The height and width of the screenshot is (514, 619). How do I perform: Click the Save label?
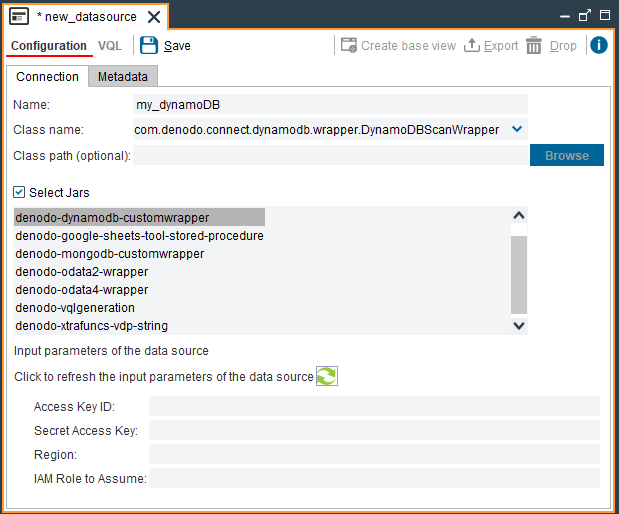click(x=177, y=46)
